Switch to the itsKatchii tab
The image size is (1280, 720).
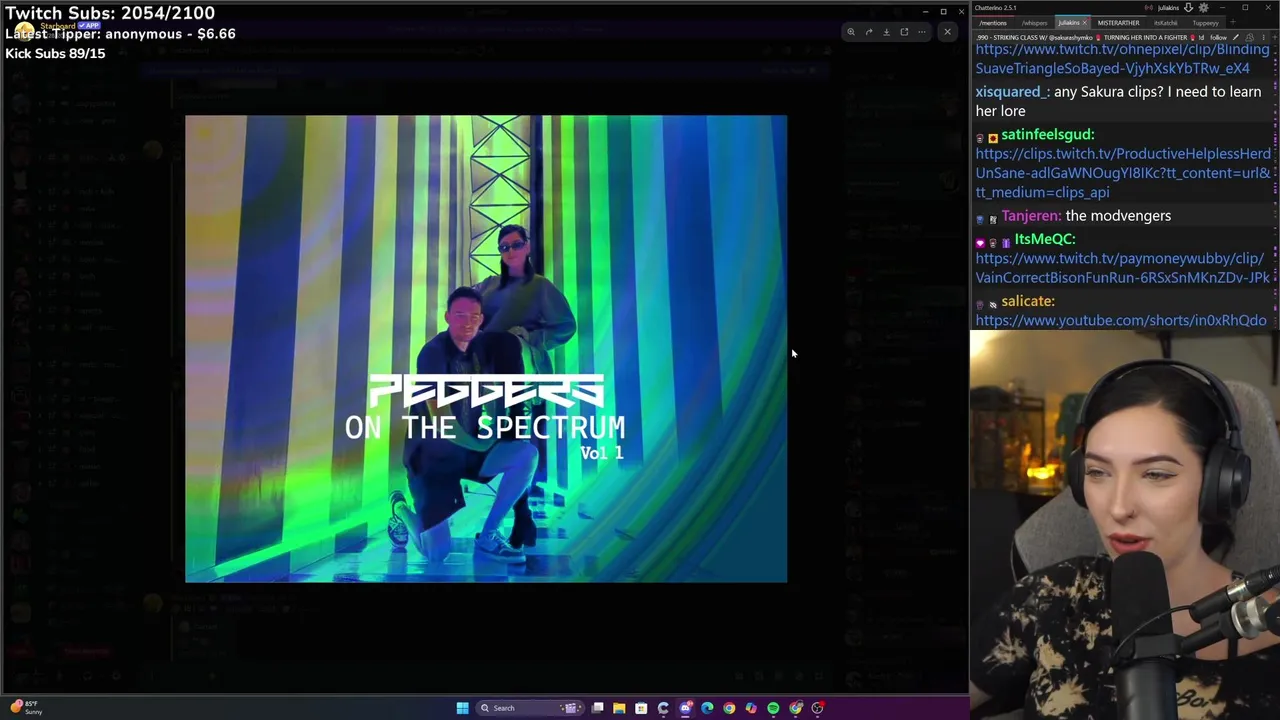click(x=1165, y=23)
